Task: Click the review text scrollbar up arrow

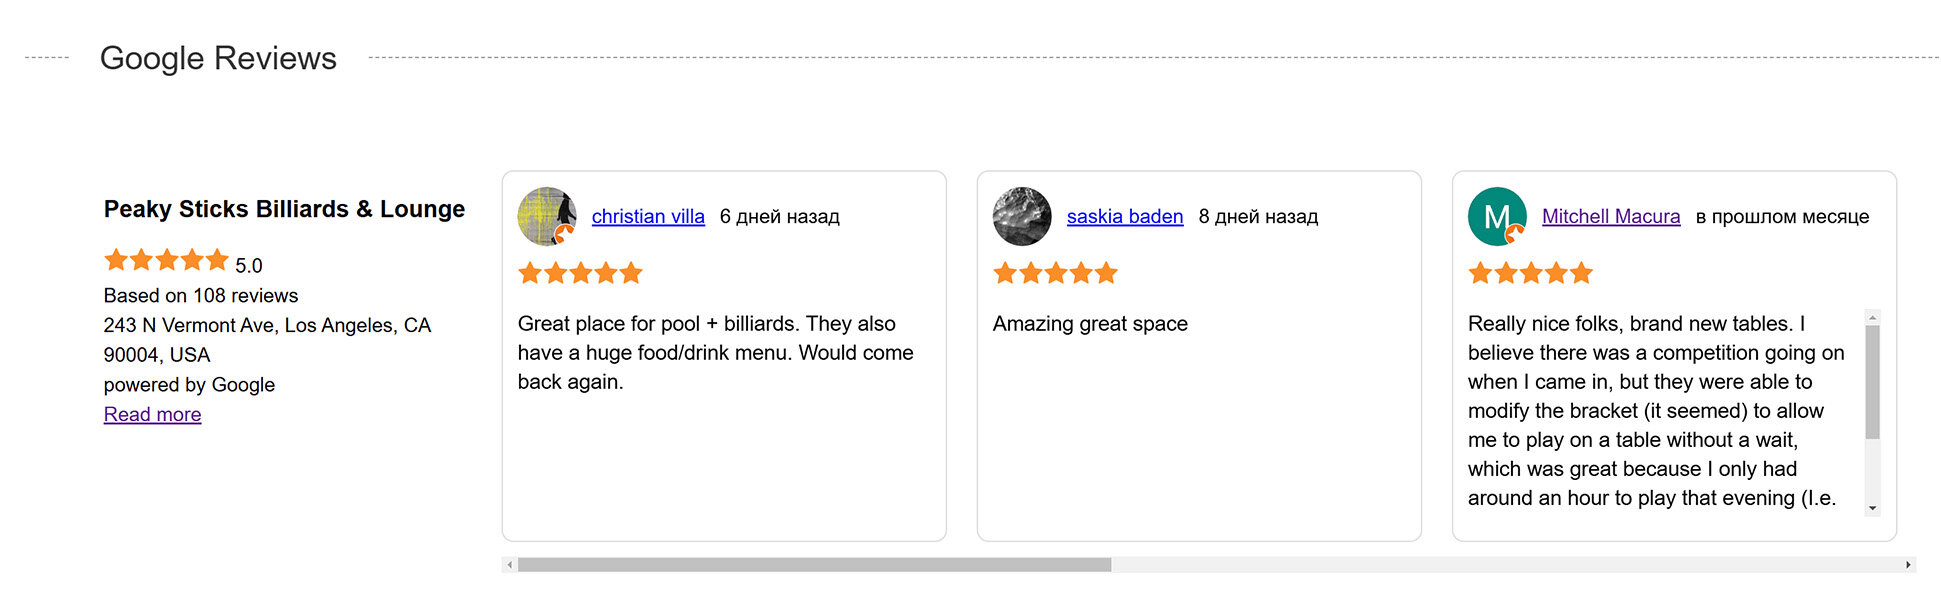Action: [x=1872, y=318]
